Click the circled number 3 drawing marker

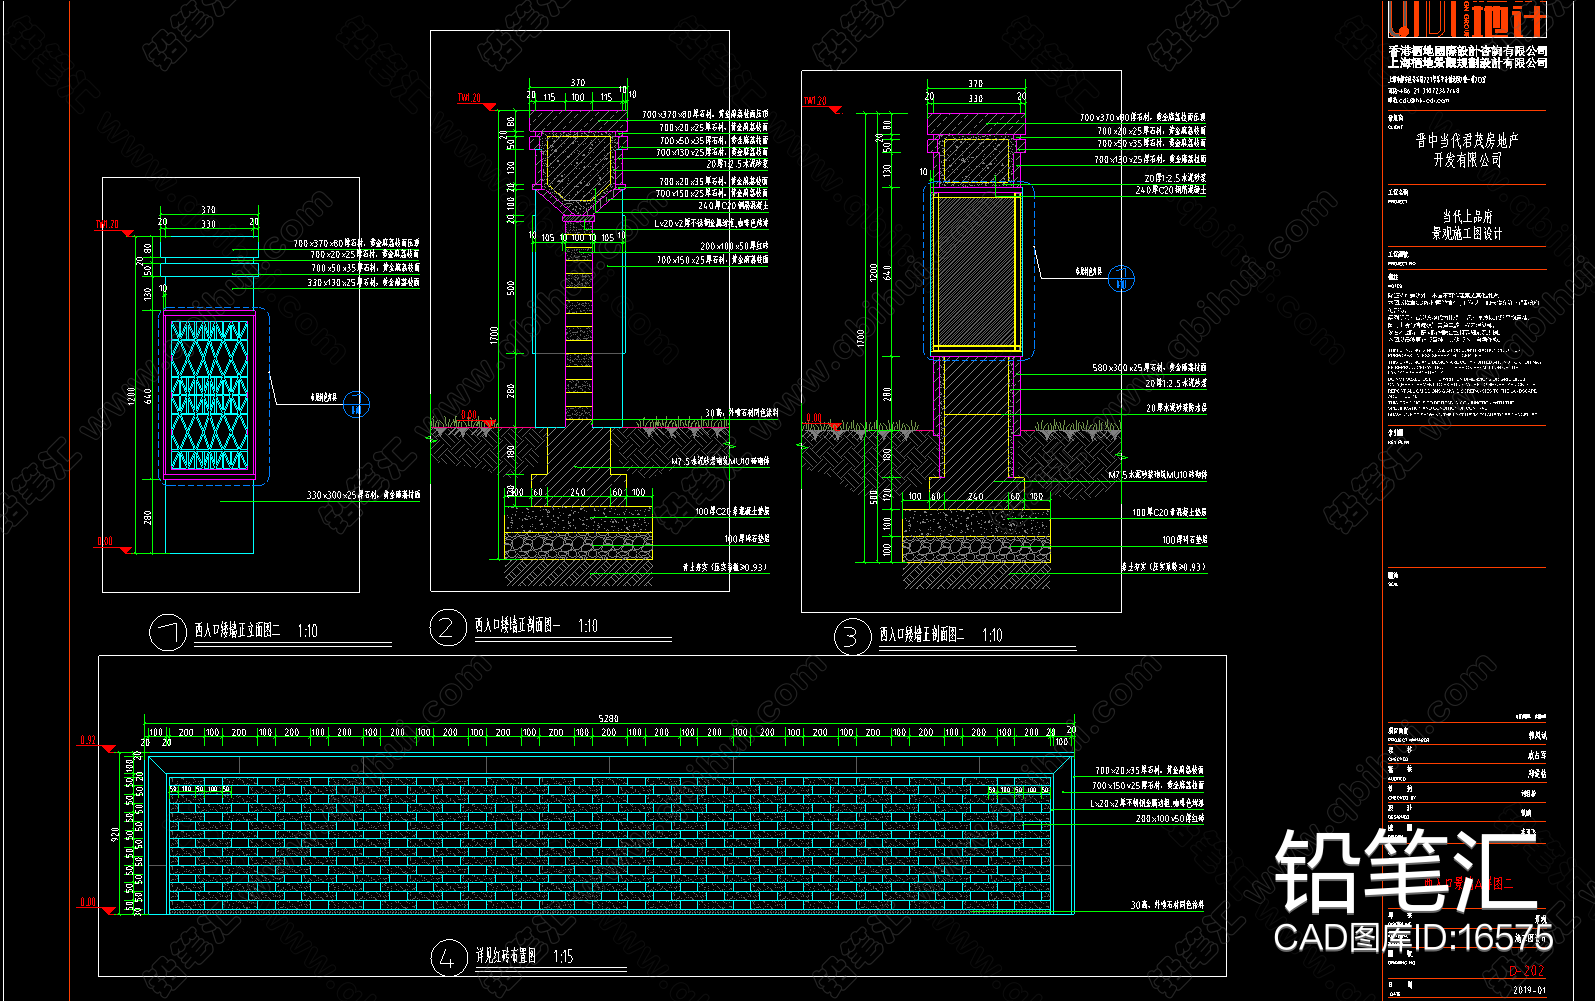point(852,636)
